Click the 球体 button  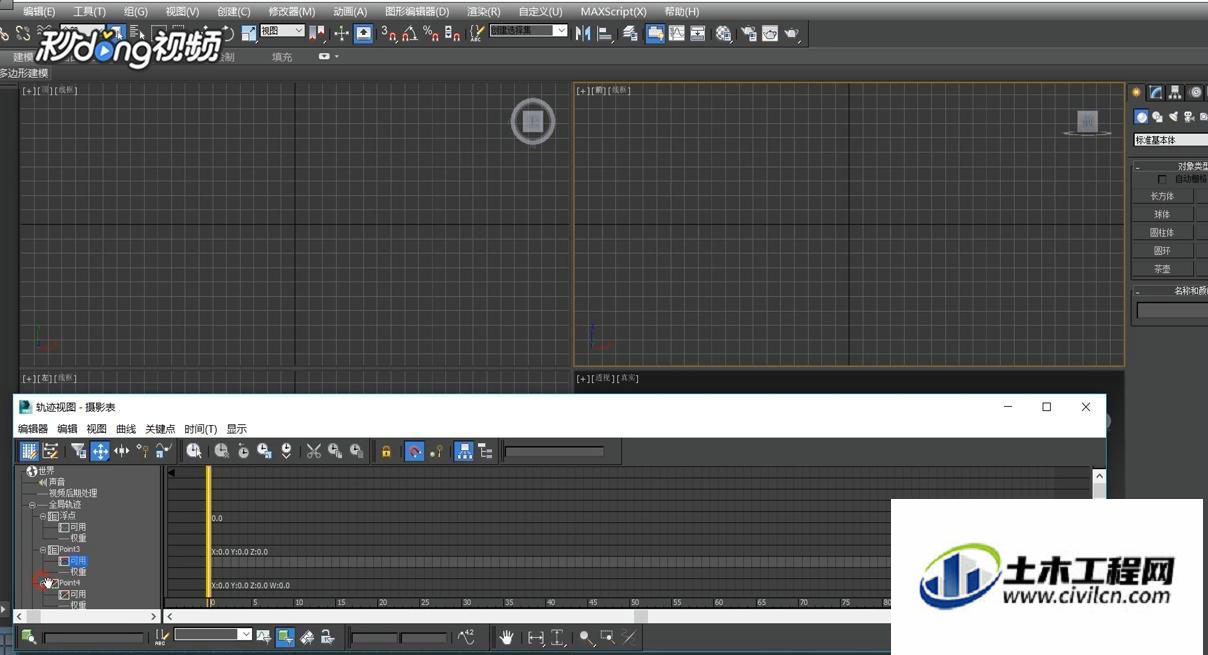pos(1163,214)
